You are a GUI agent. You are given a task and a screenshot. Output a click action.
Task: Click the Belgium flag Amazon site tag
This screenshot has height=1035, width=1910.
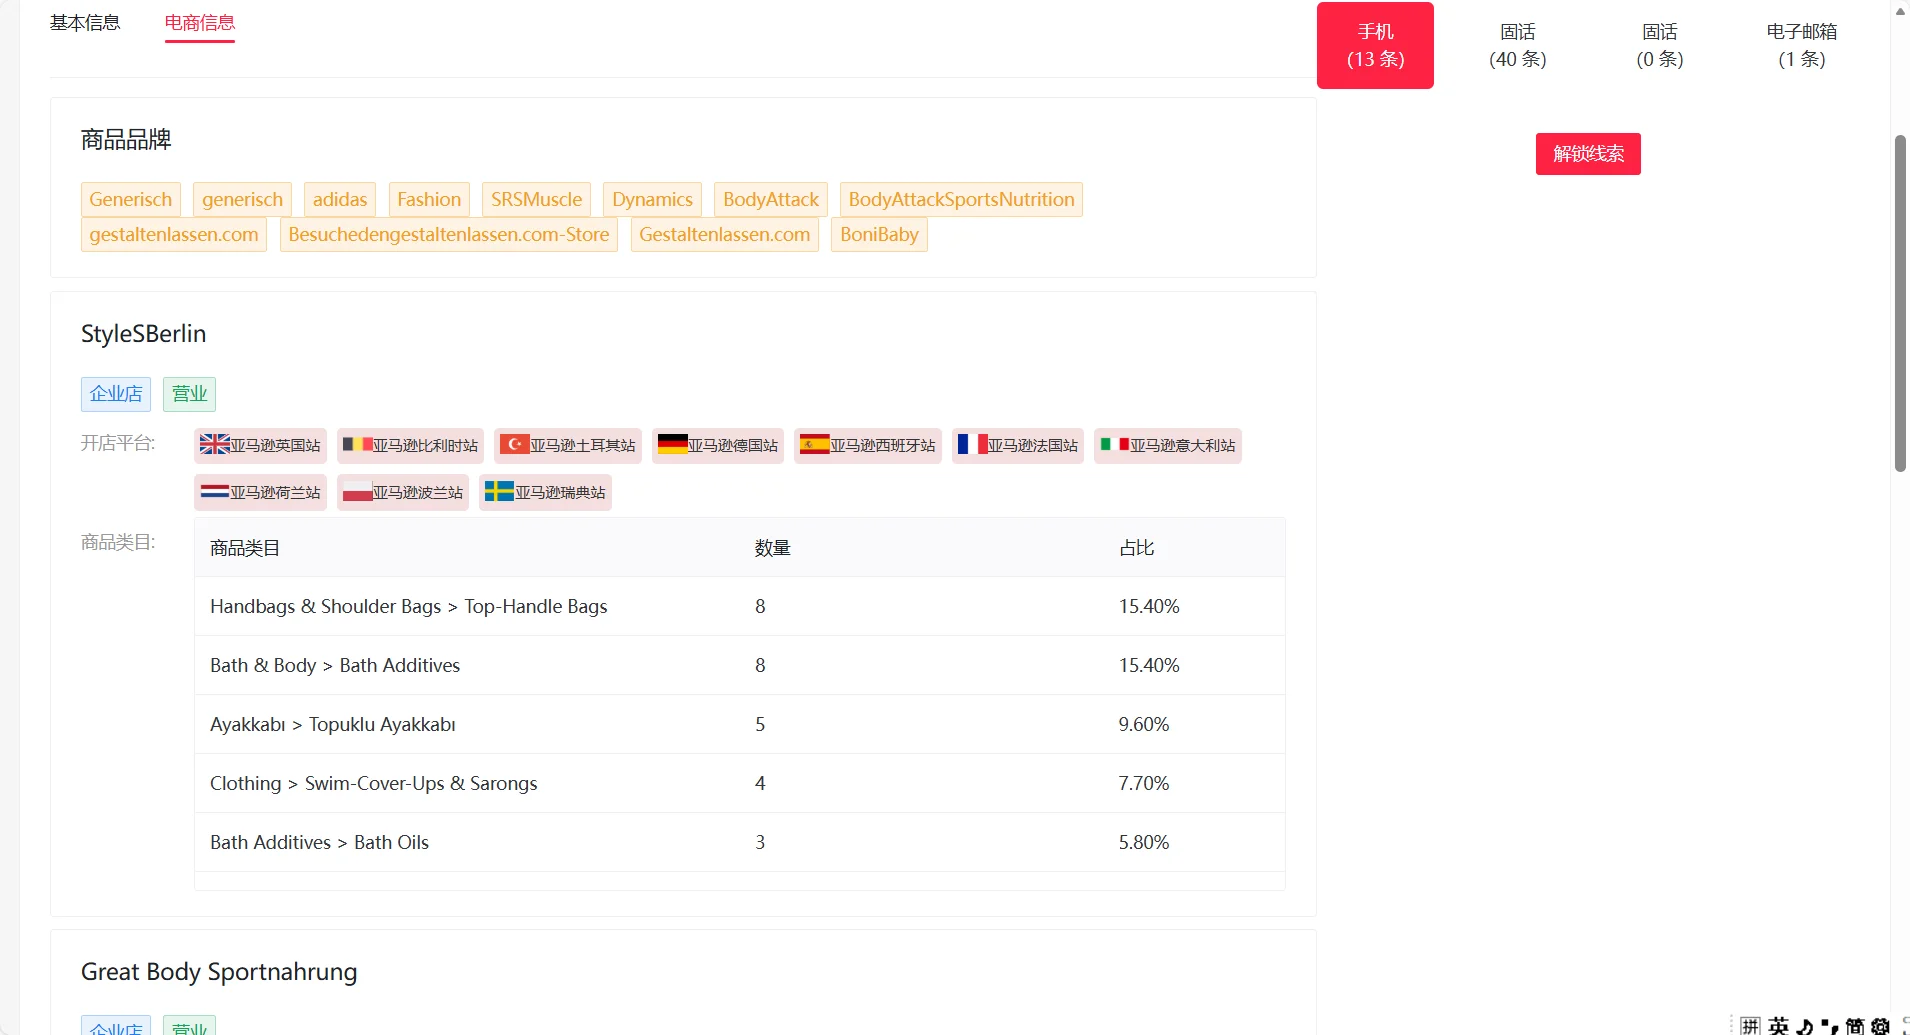(x=410, y=445)
